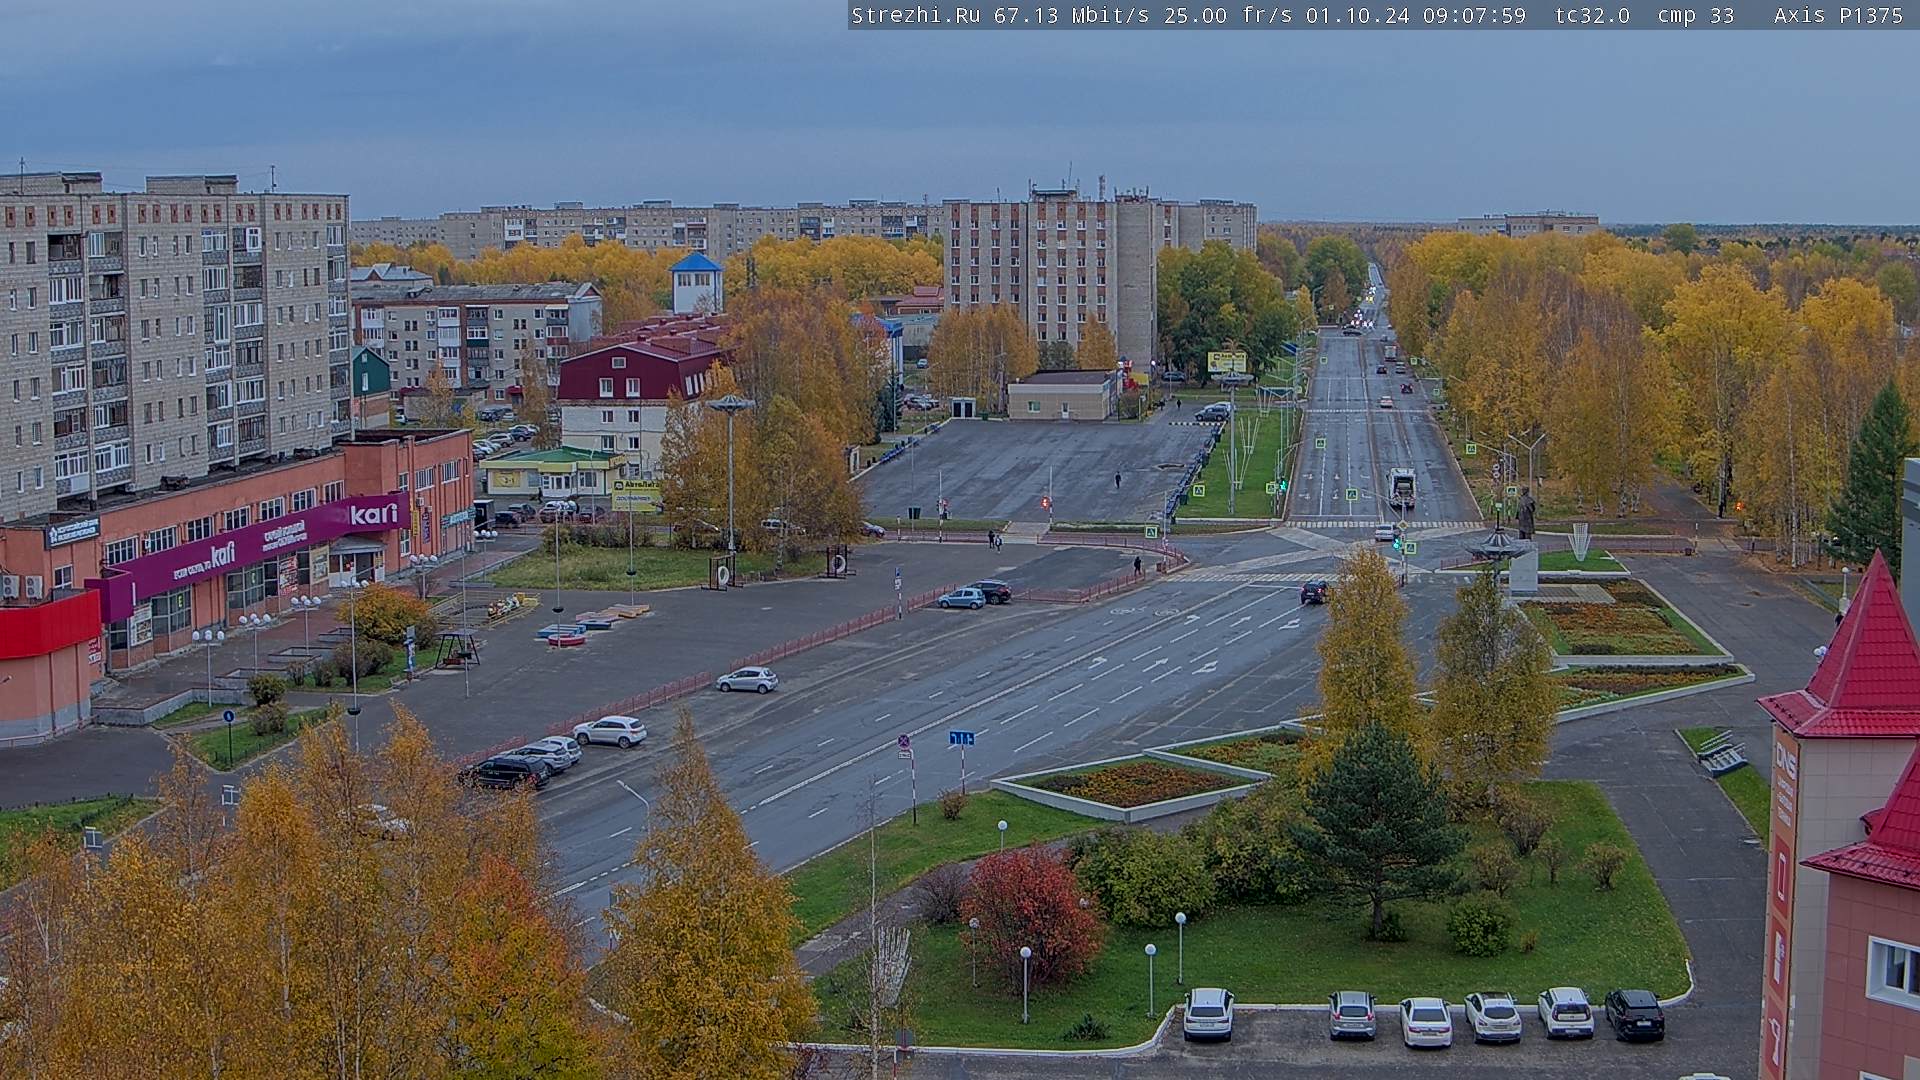
Task: Select the tc32.0 overlay value
Action: (1592, 15)
